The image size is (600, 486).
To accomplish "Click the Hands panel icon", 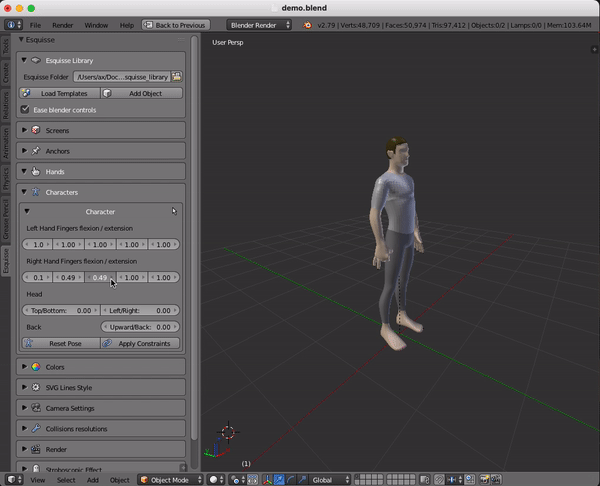I will (x=36, y=171).
